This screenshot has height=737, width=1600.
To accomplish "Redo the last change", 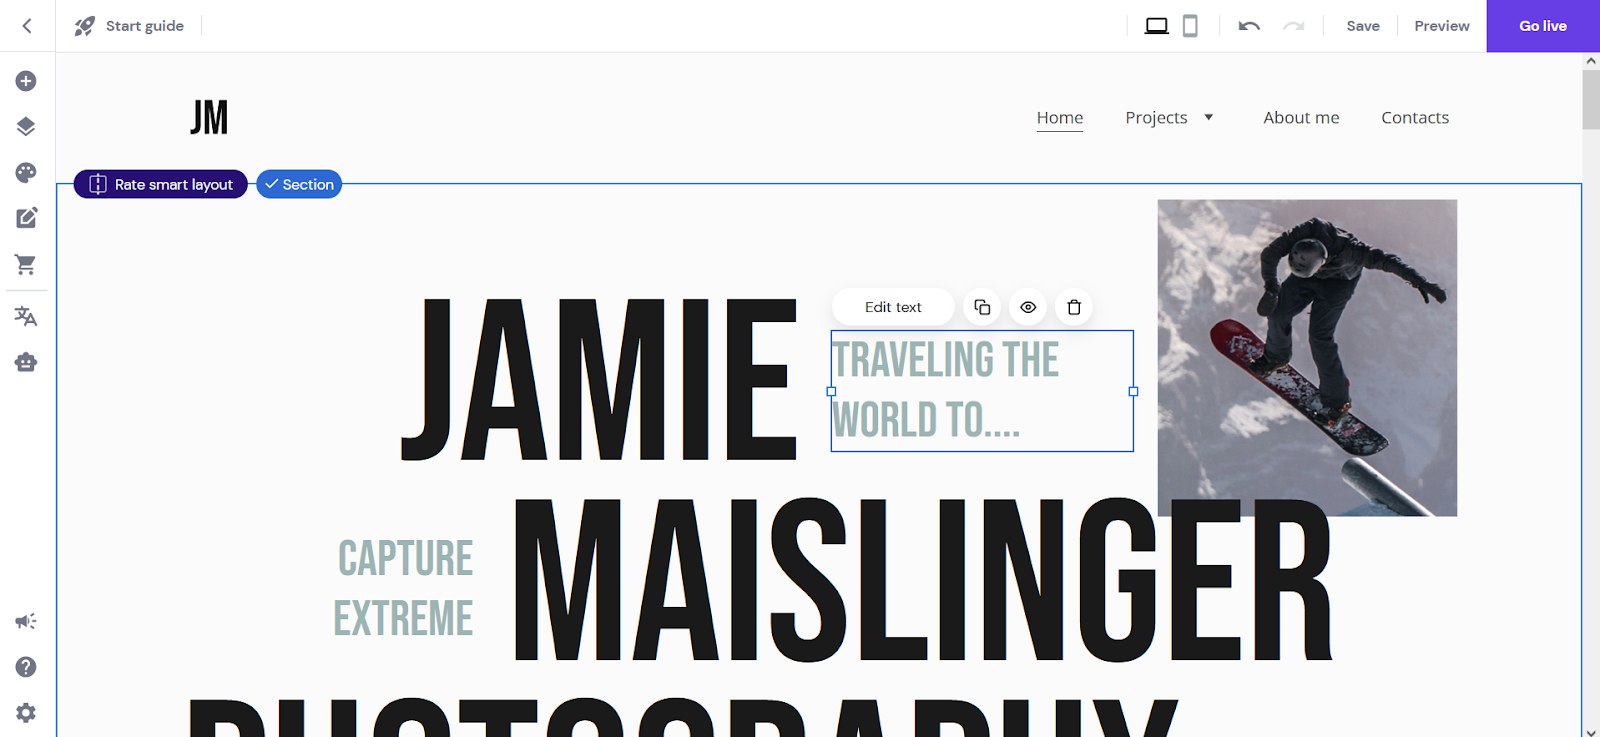I will click(x=1294, y=26).
